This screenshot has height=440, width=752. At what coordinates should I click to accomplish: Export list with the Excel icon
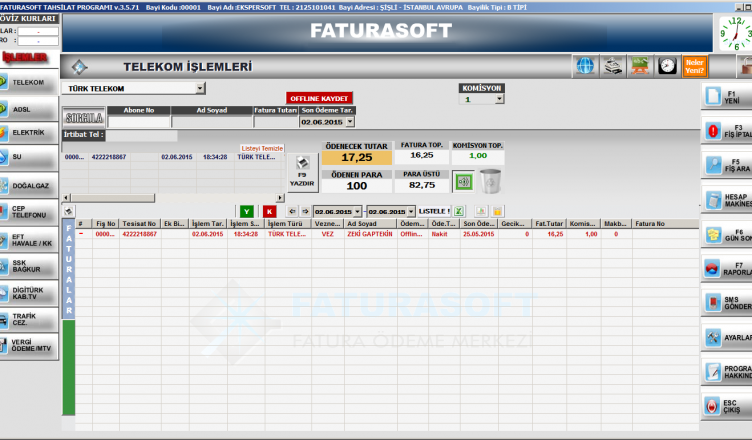[459, 211]
